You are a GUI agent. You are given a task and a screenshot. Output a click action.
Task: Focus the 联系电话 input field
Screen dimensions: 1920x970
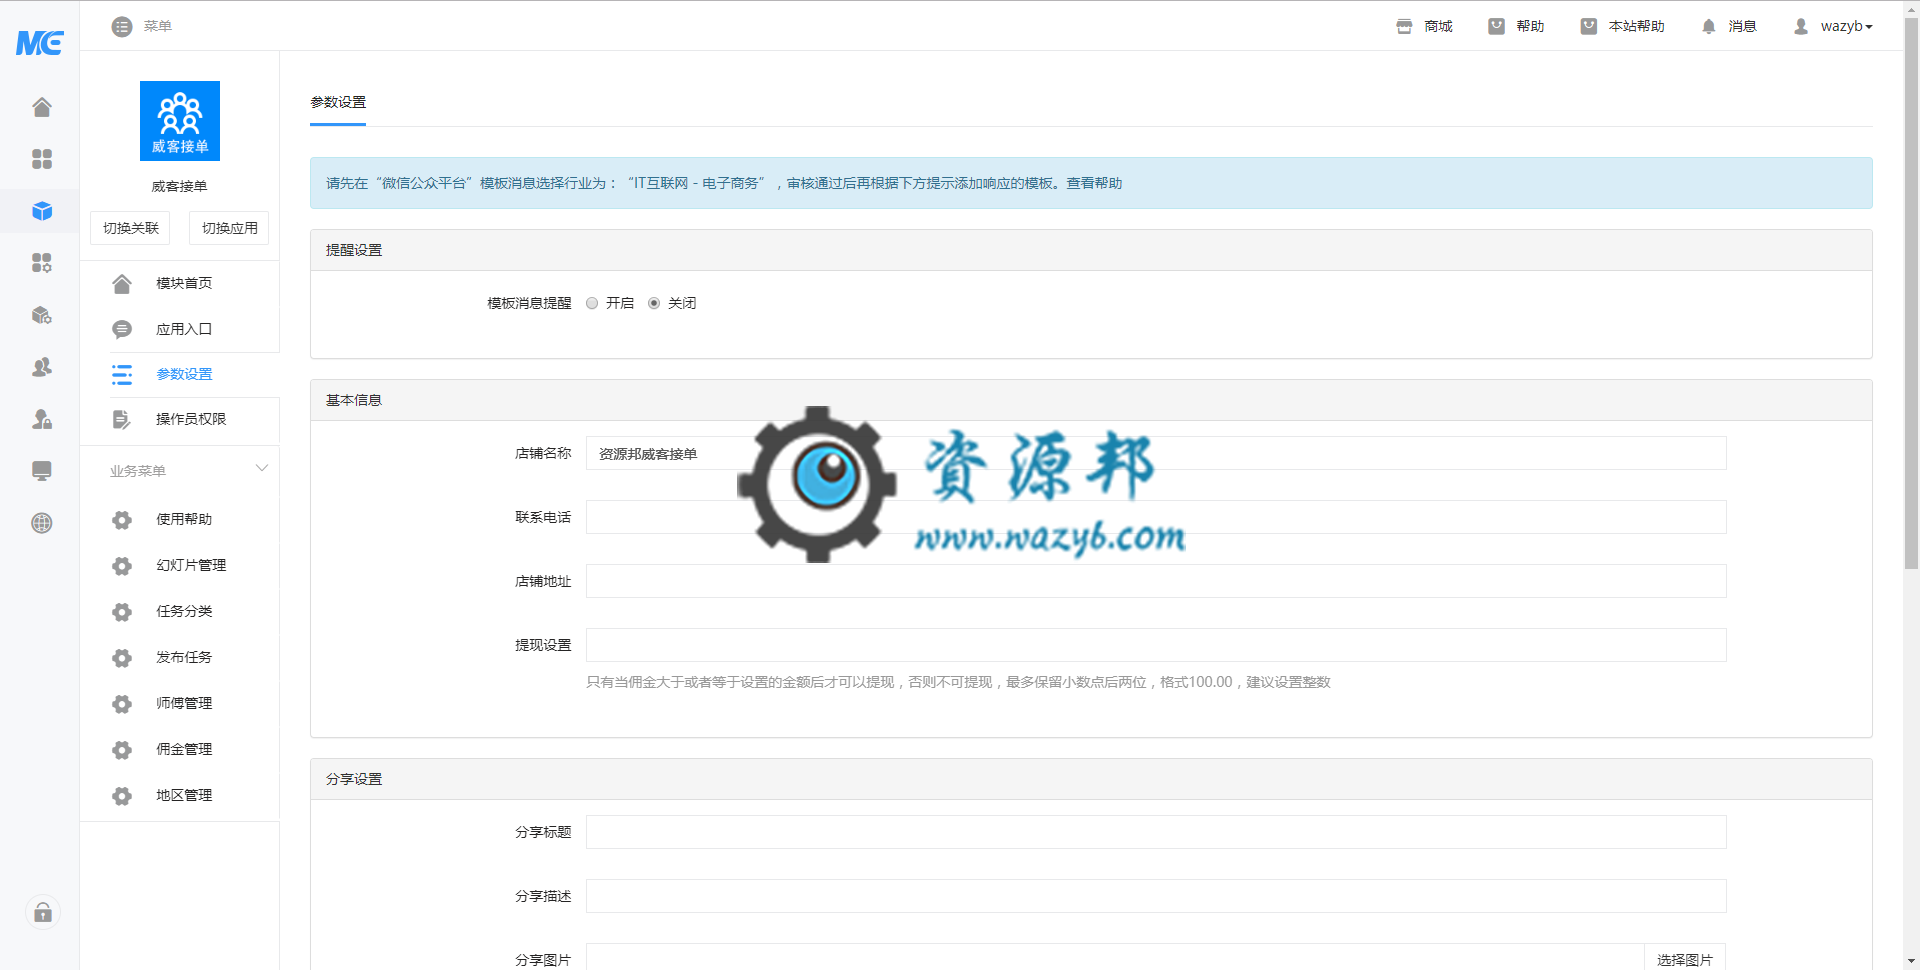(x=1156, y=517)
